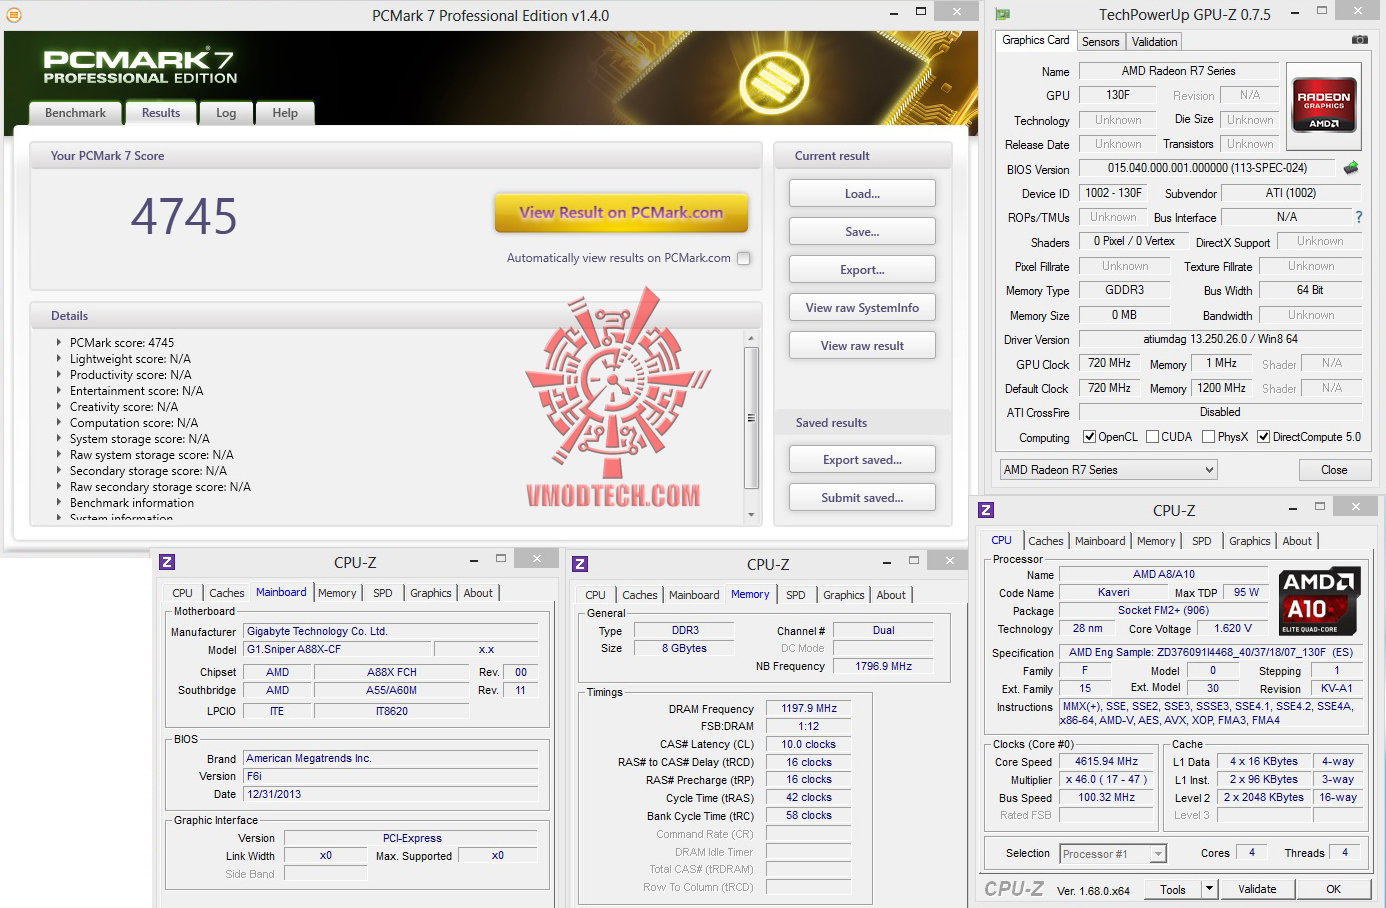Expand the Entertainment score row

tap(59, 390)
